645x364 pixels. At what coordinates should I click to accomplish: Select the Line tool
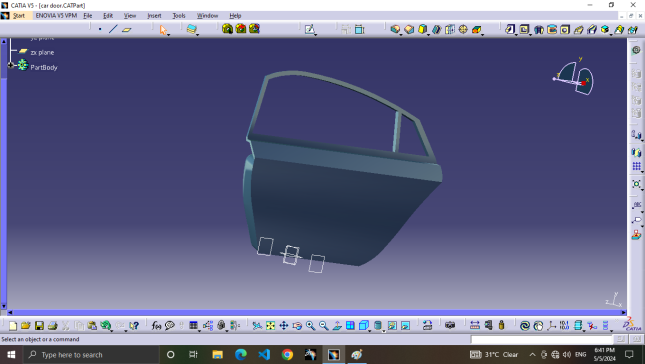(x=113, y=29)
